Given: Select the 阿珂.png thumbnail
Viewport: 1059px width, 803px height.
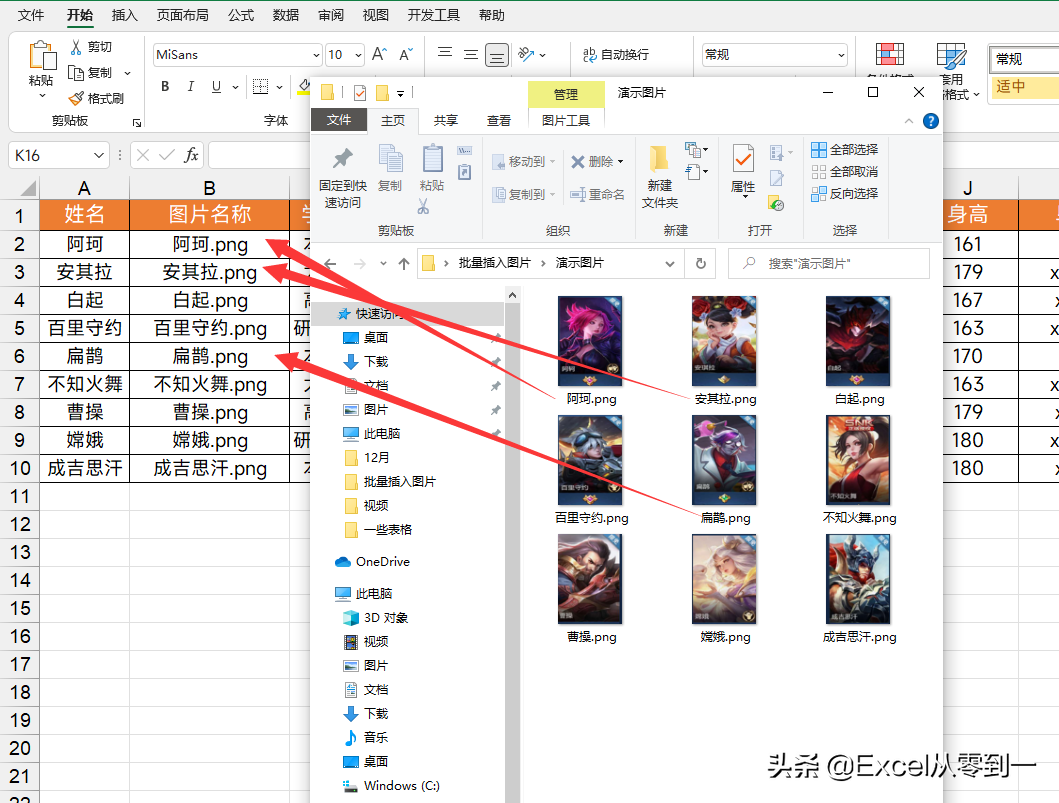Looking at the screenshot, I should tap(590, 340).
